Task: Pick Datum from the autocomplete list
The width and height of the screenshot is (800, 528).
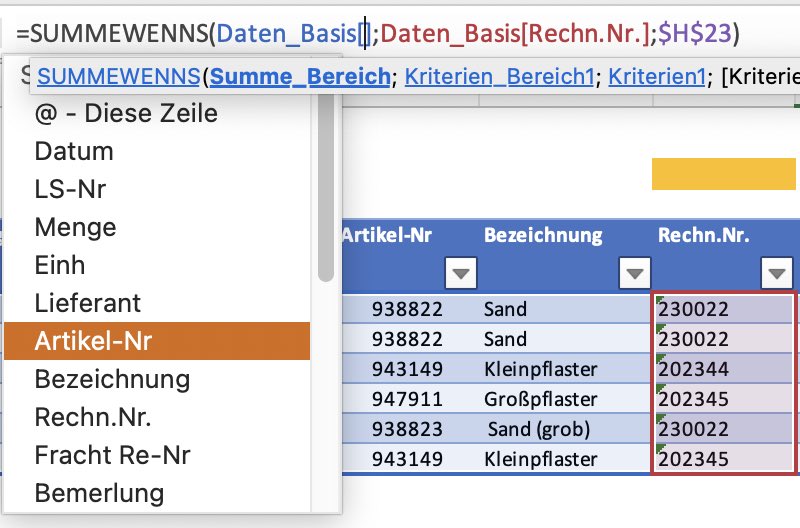Action: pos(157,151)
